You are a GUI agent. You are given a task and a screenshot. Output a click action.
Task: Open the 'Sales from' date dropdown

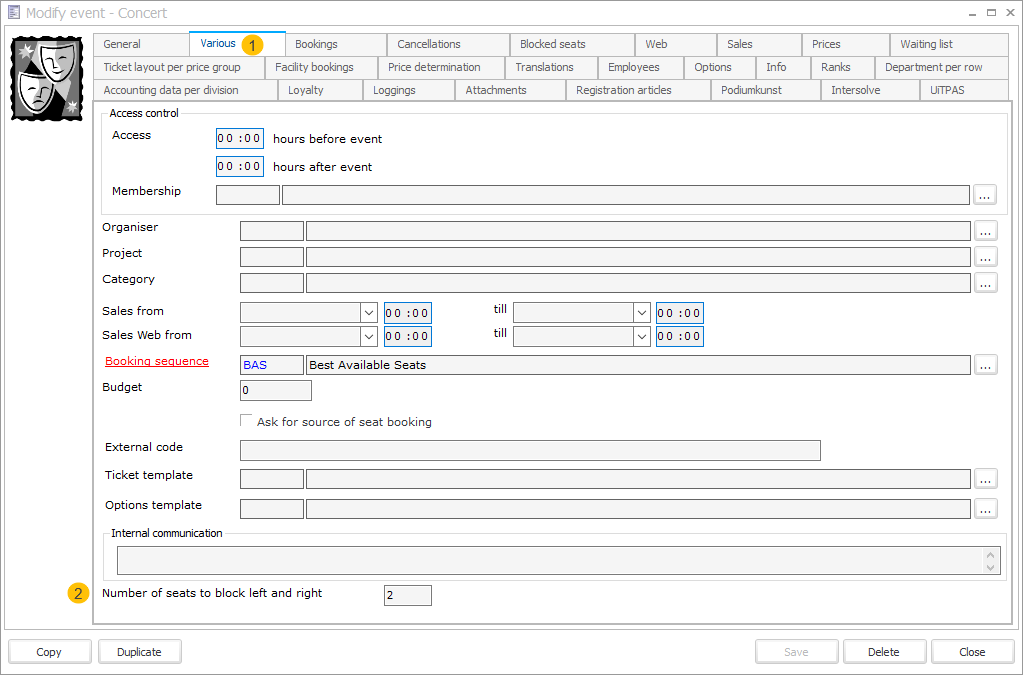[369, 311]
